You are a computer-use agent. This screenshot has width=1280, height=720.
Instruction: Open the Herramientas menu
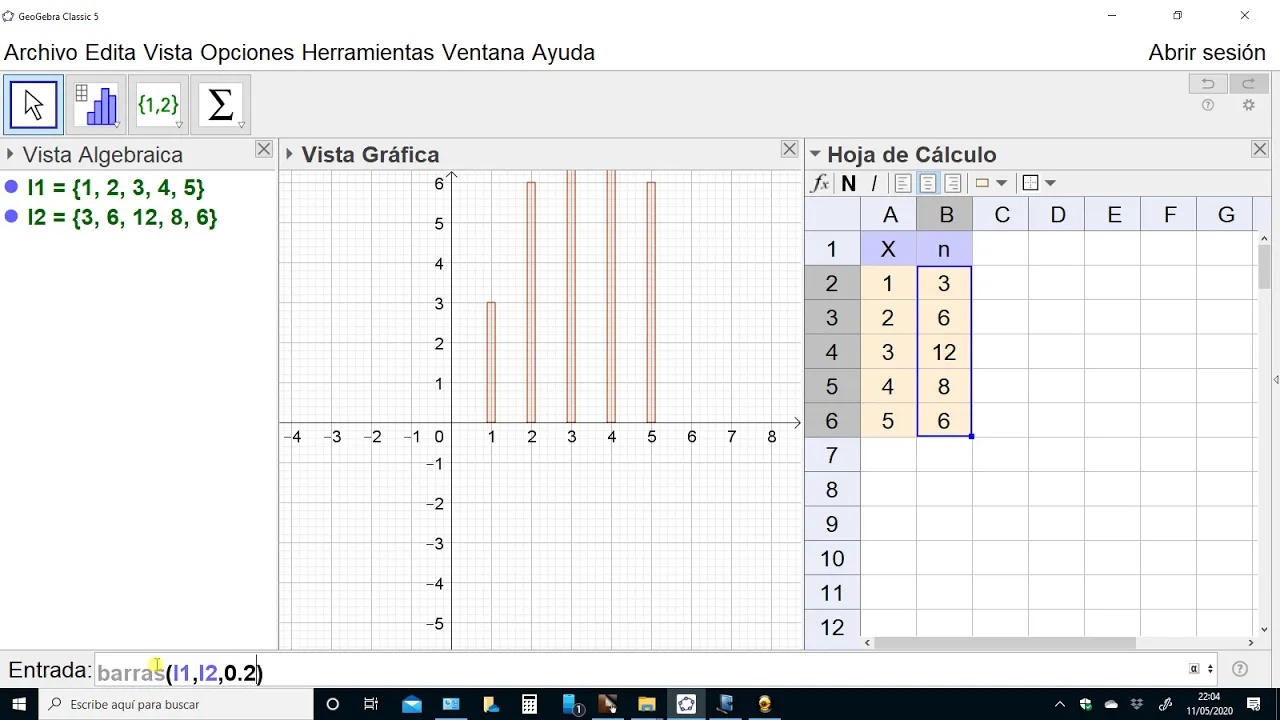(368, 53)
